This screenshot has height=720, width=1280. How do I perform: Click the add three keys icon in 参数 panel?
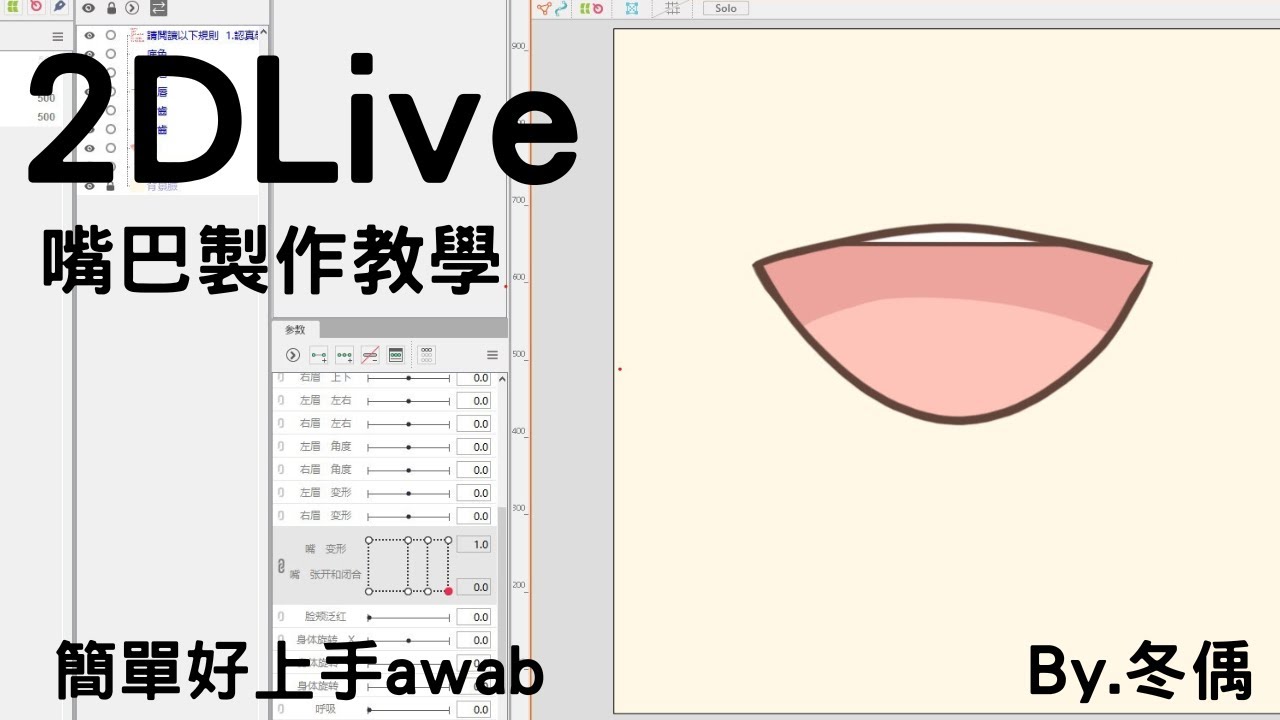(x=344, y=355)
